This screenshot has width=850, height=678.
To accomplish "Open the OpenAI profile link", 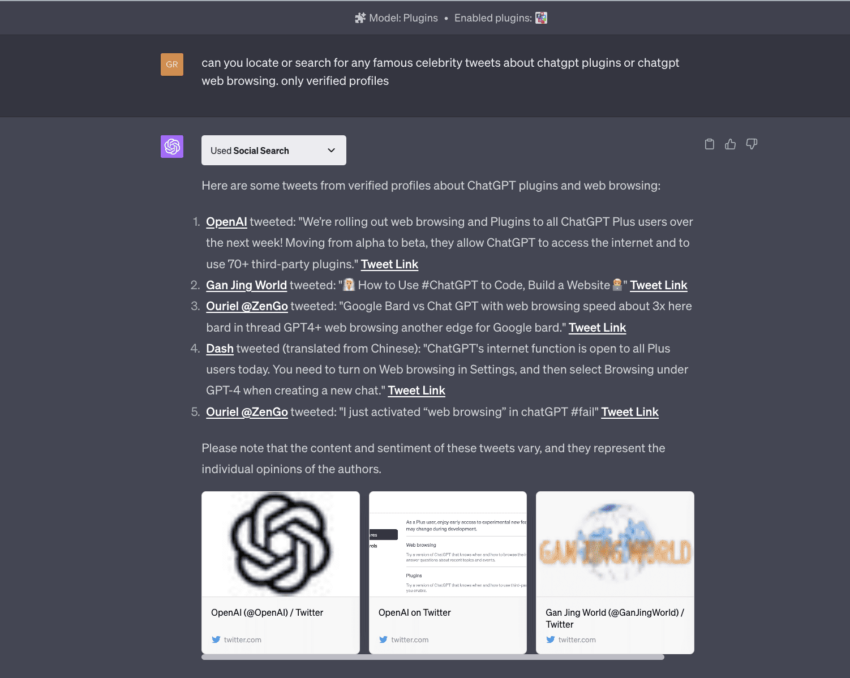I will [226, 222].
